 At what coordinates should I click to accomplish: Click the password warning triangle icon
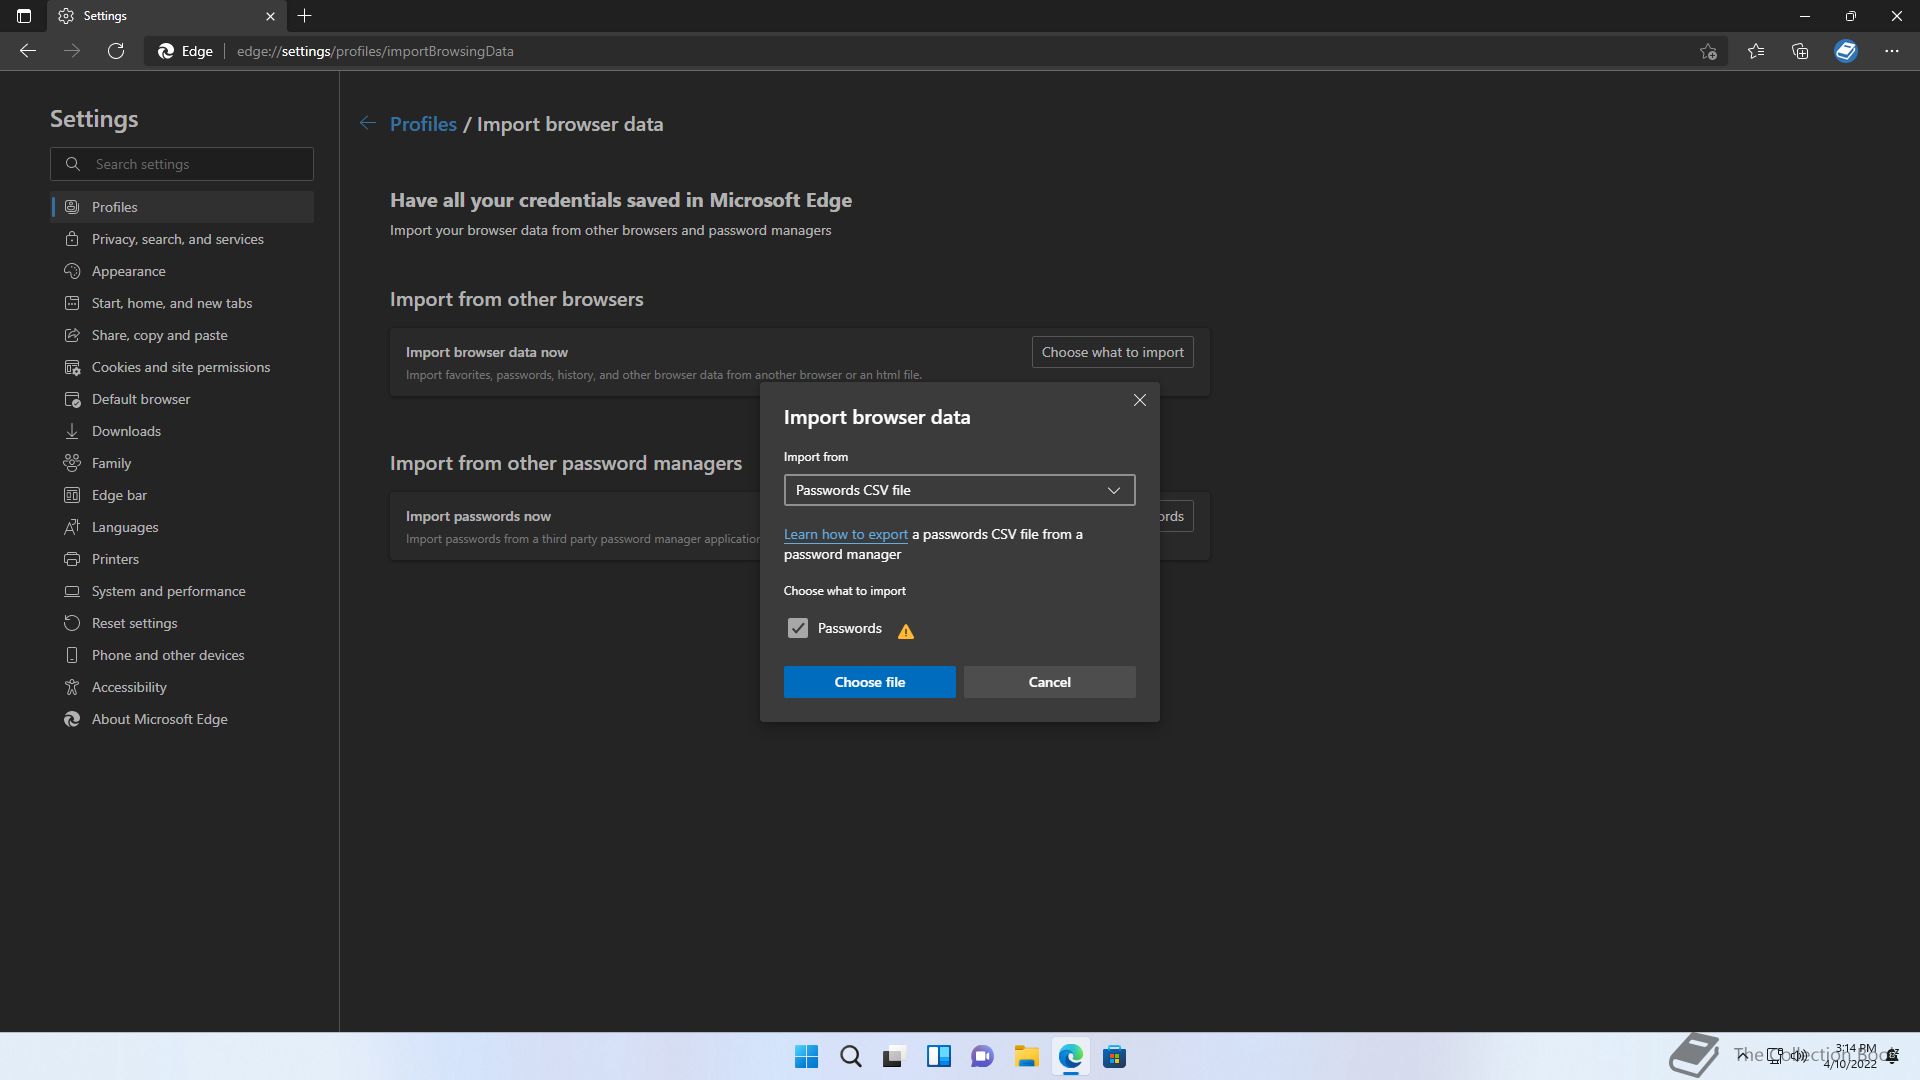(906, 631)
